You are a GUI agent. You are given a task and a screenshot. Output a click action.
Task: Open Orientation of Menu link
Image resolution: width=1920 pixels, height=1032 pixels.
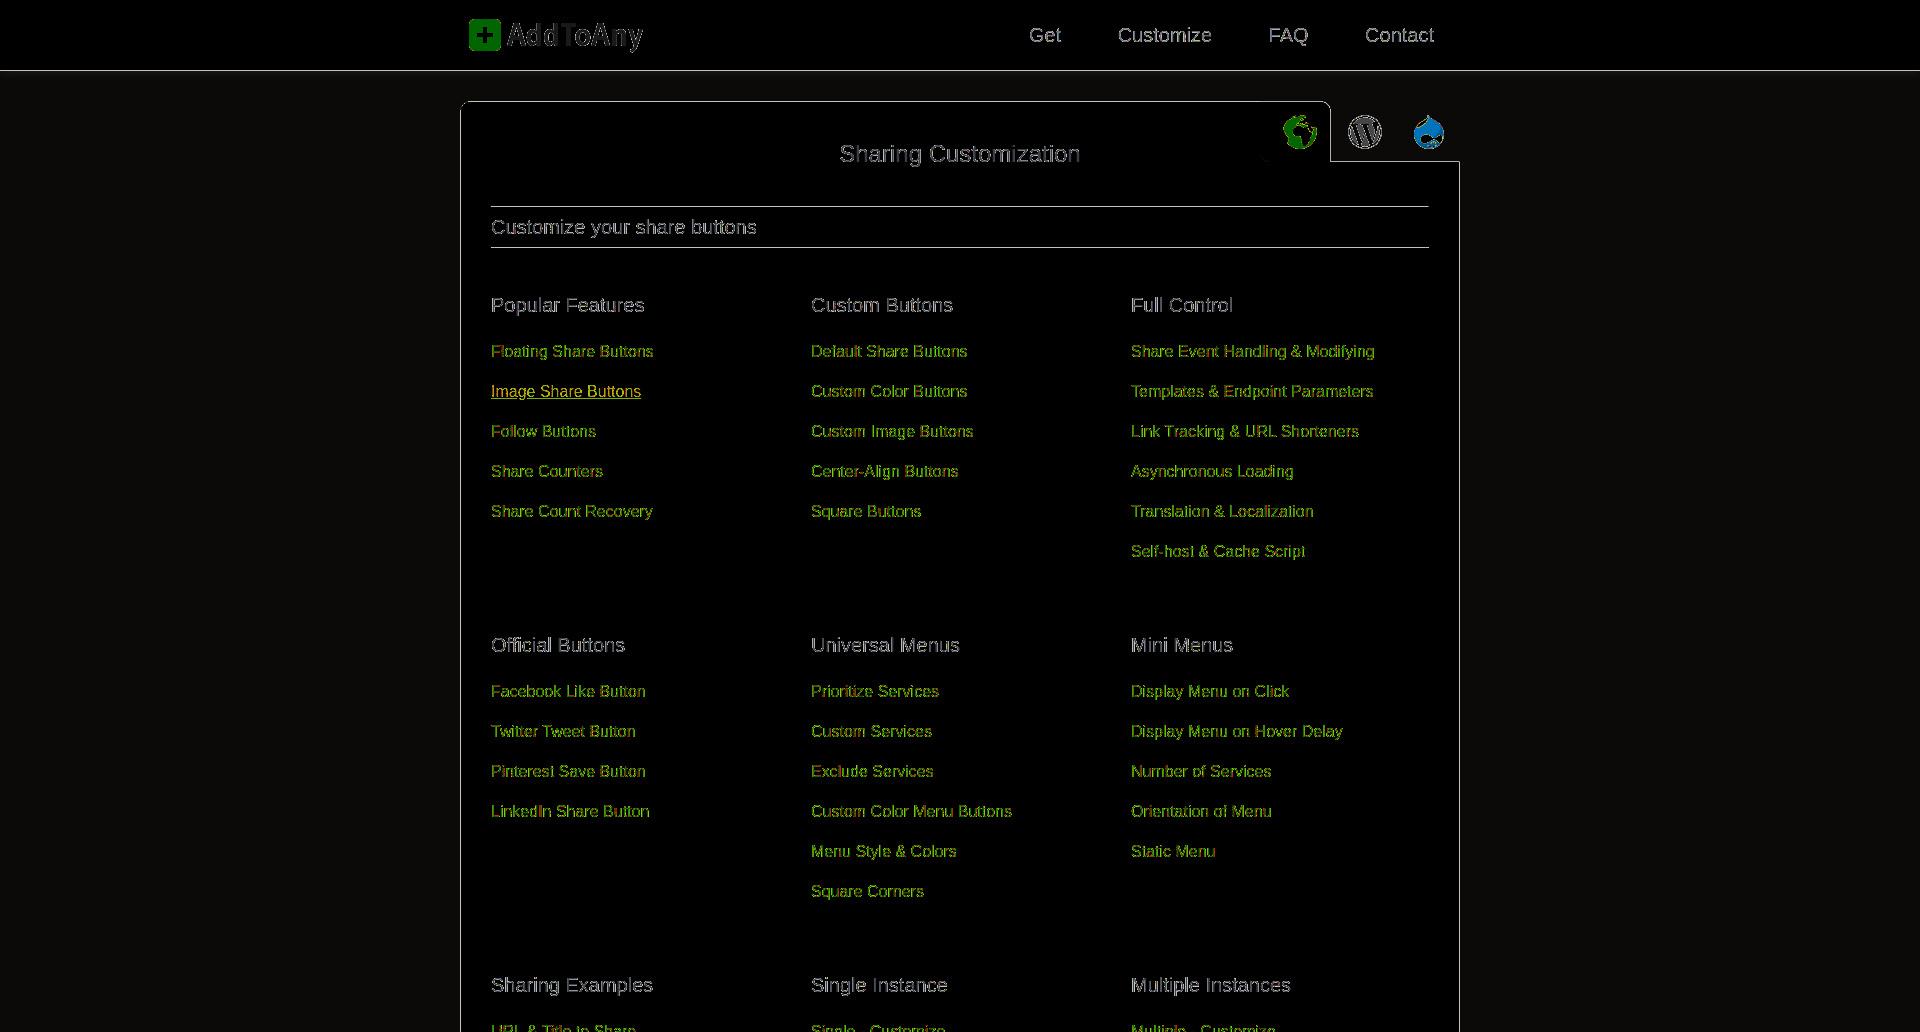1201,811
